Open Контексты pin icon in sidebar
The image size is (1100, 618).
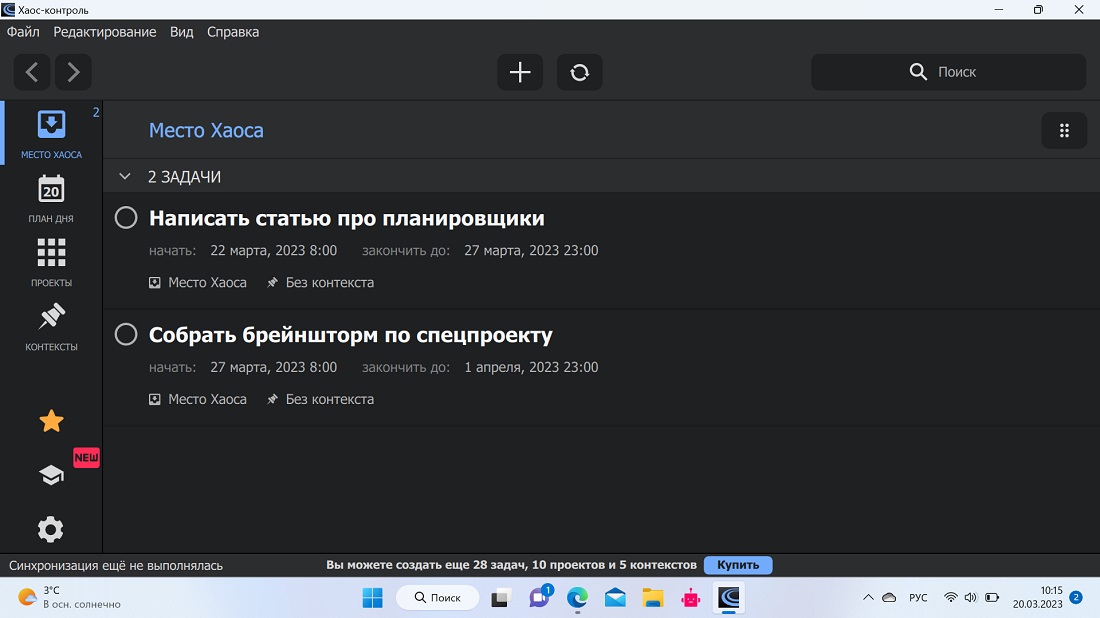coord(51,317)
